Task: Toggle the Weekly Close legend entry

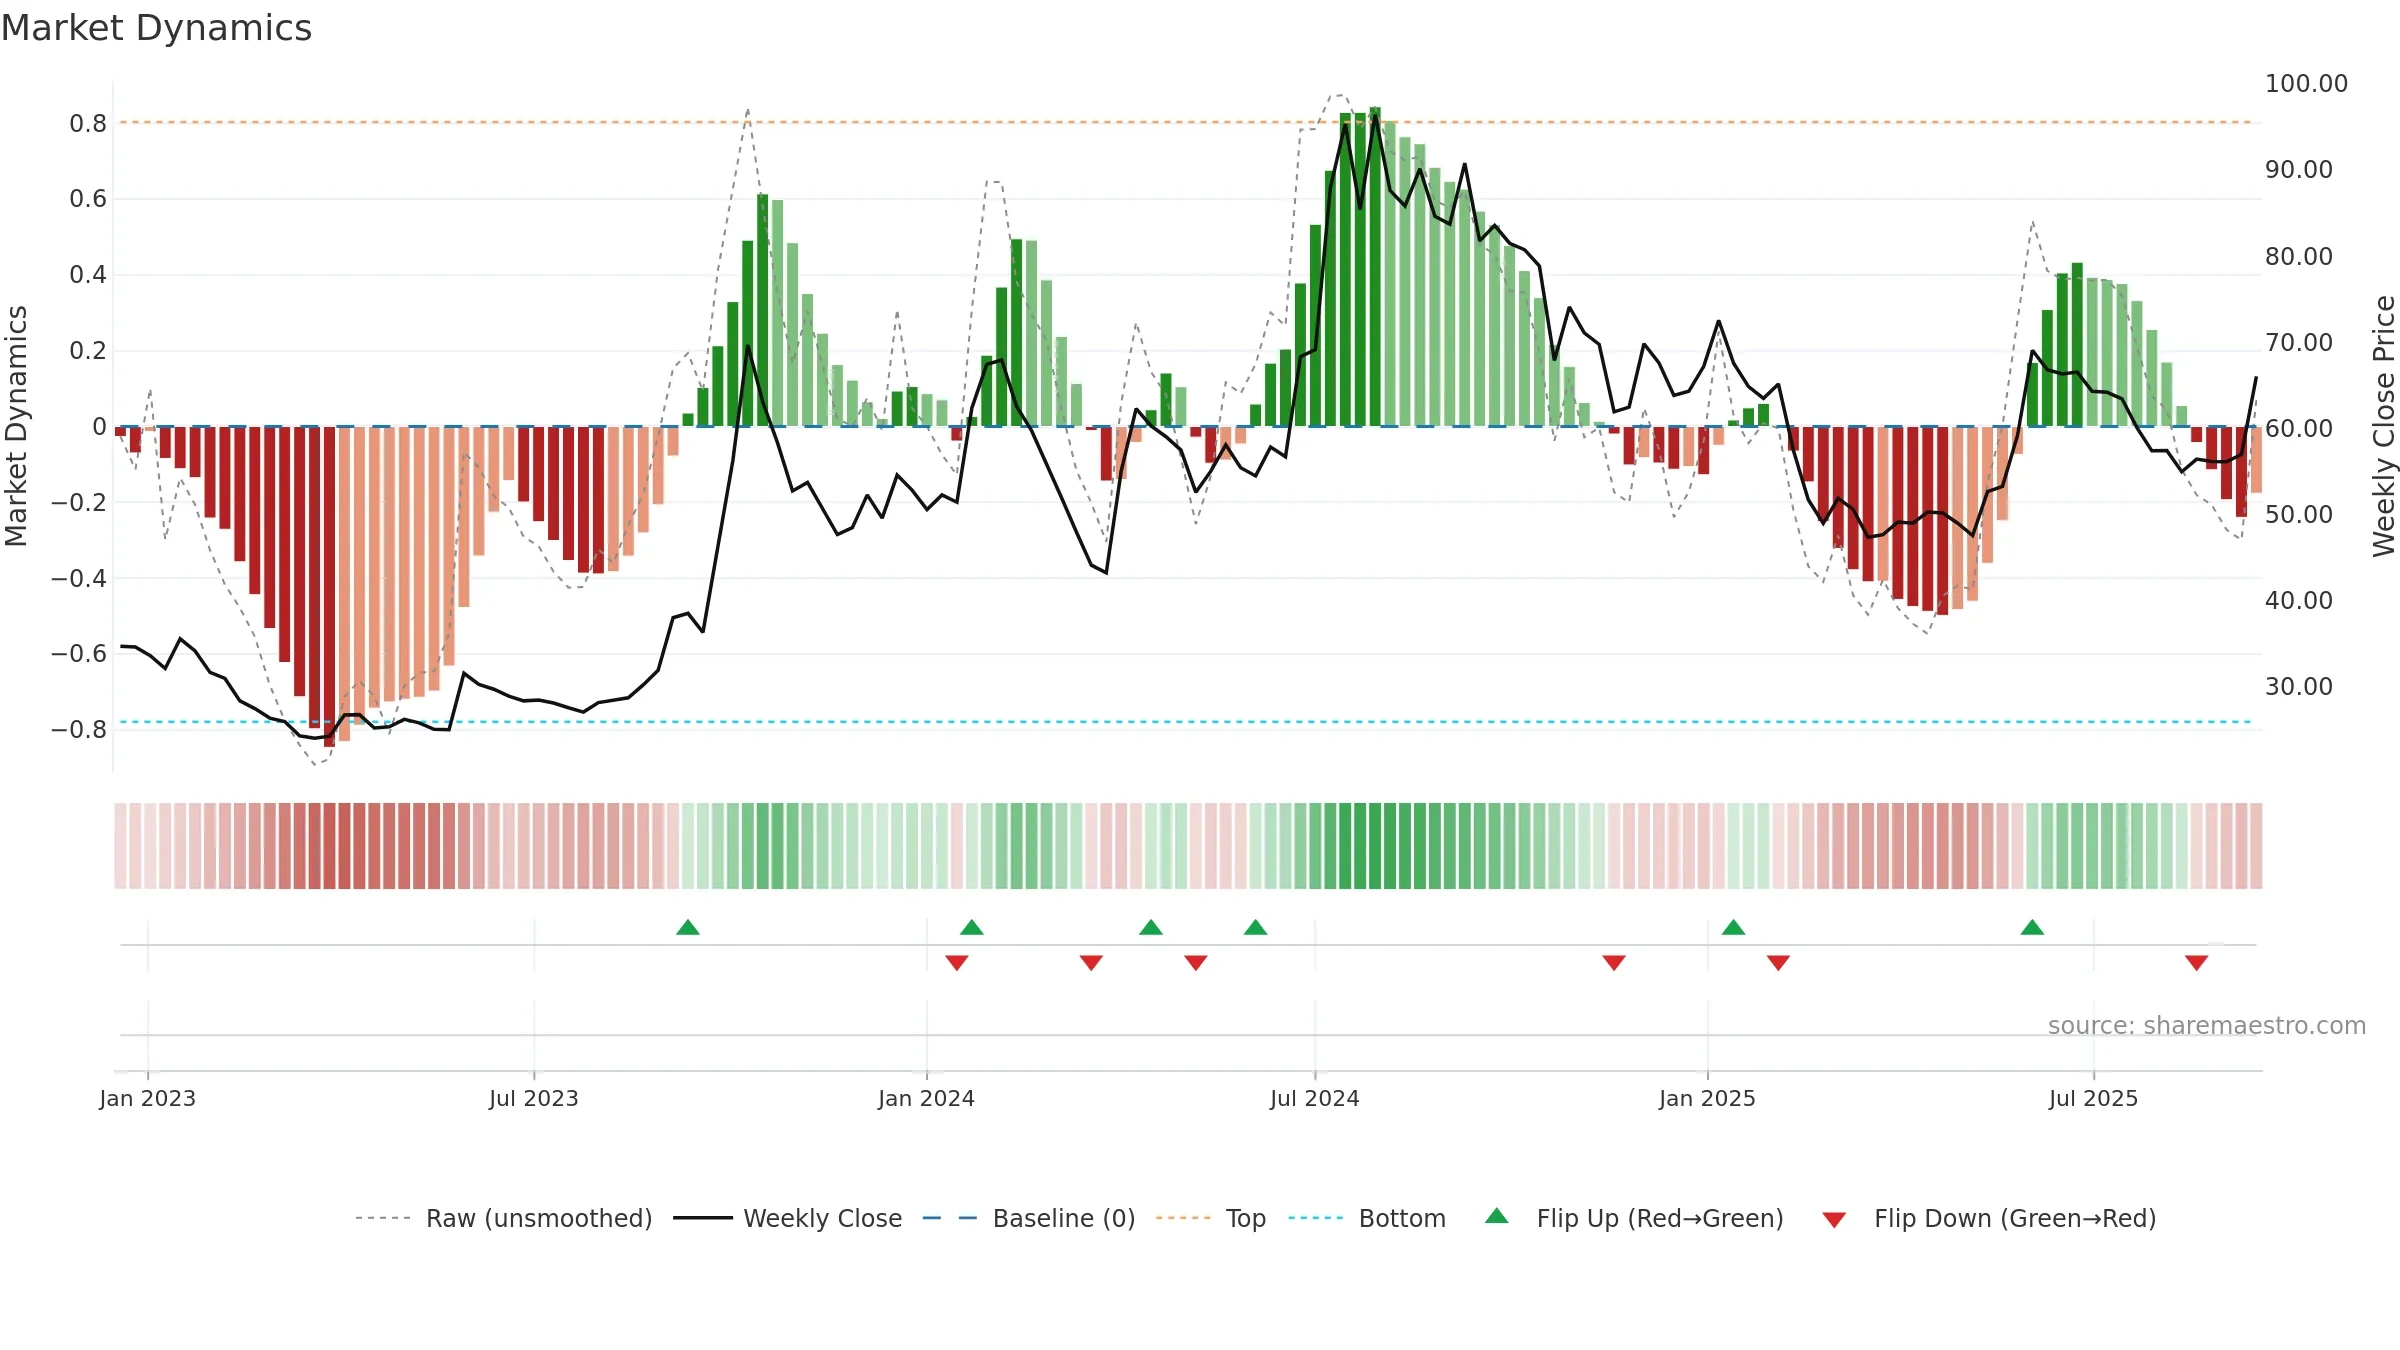Action: pos(788,1218)
